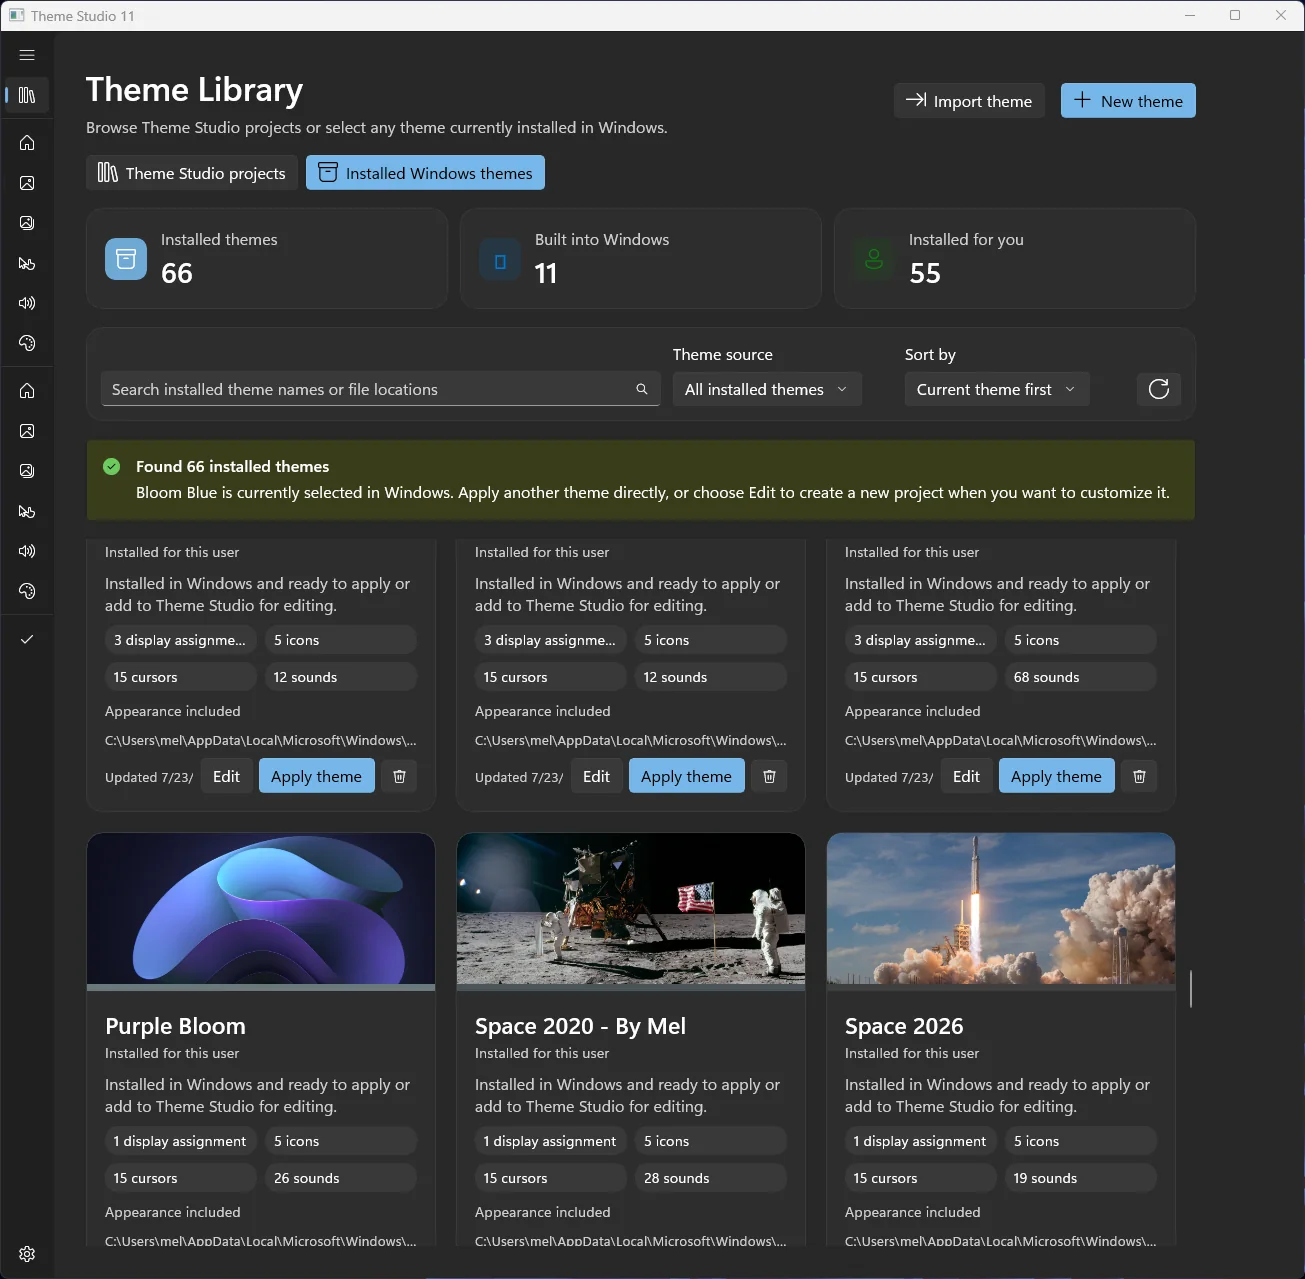The height and width of the screenshot is (1279, 1305).
Task: Click the Purple Bloom title
Action: (175, 1026)
